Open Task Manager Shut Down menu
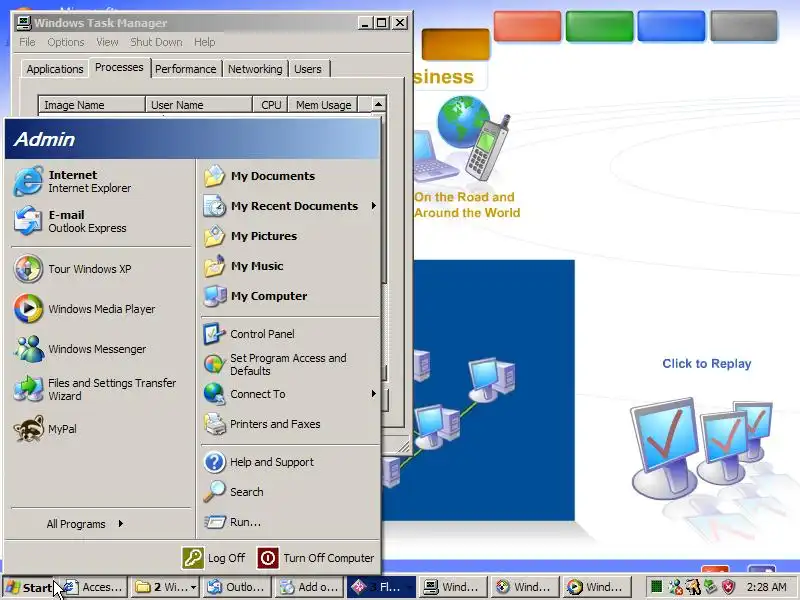 (x=156, y=42)
